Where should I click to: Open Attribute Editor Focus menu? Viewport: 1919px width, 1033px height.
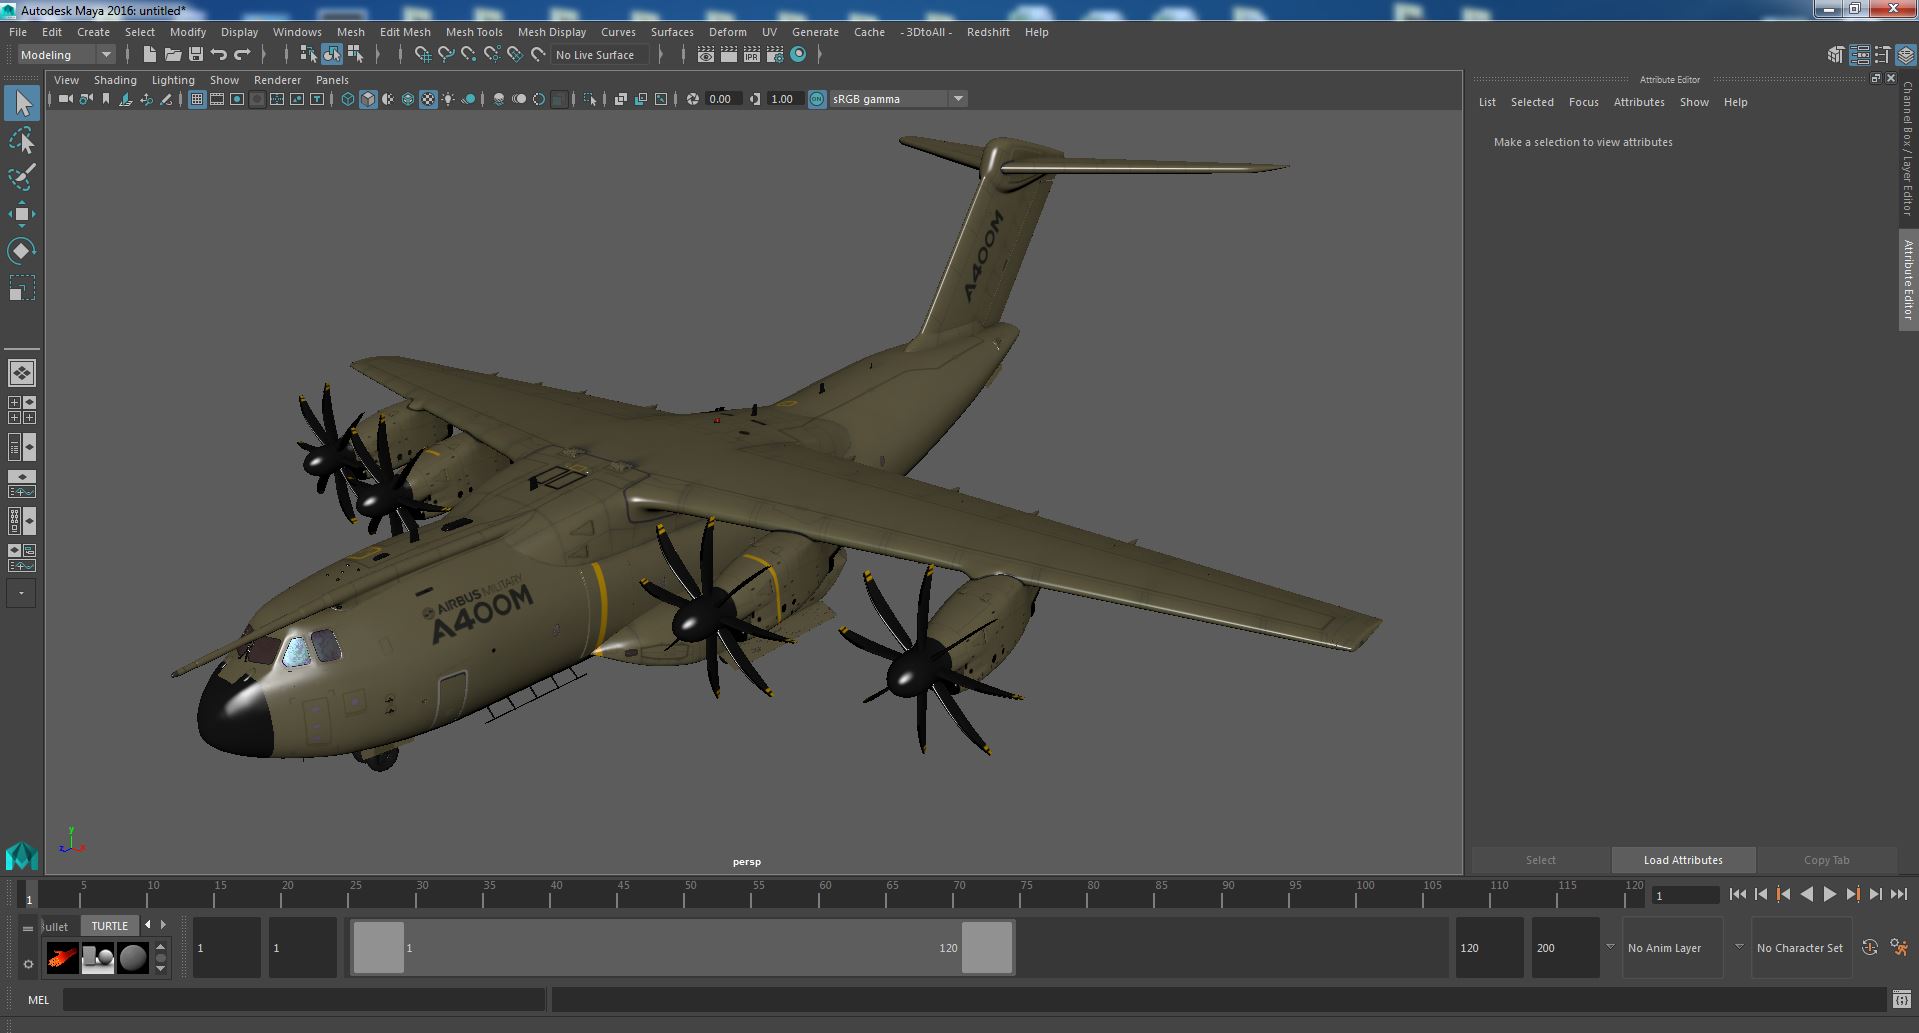tap(1583, 102)
